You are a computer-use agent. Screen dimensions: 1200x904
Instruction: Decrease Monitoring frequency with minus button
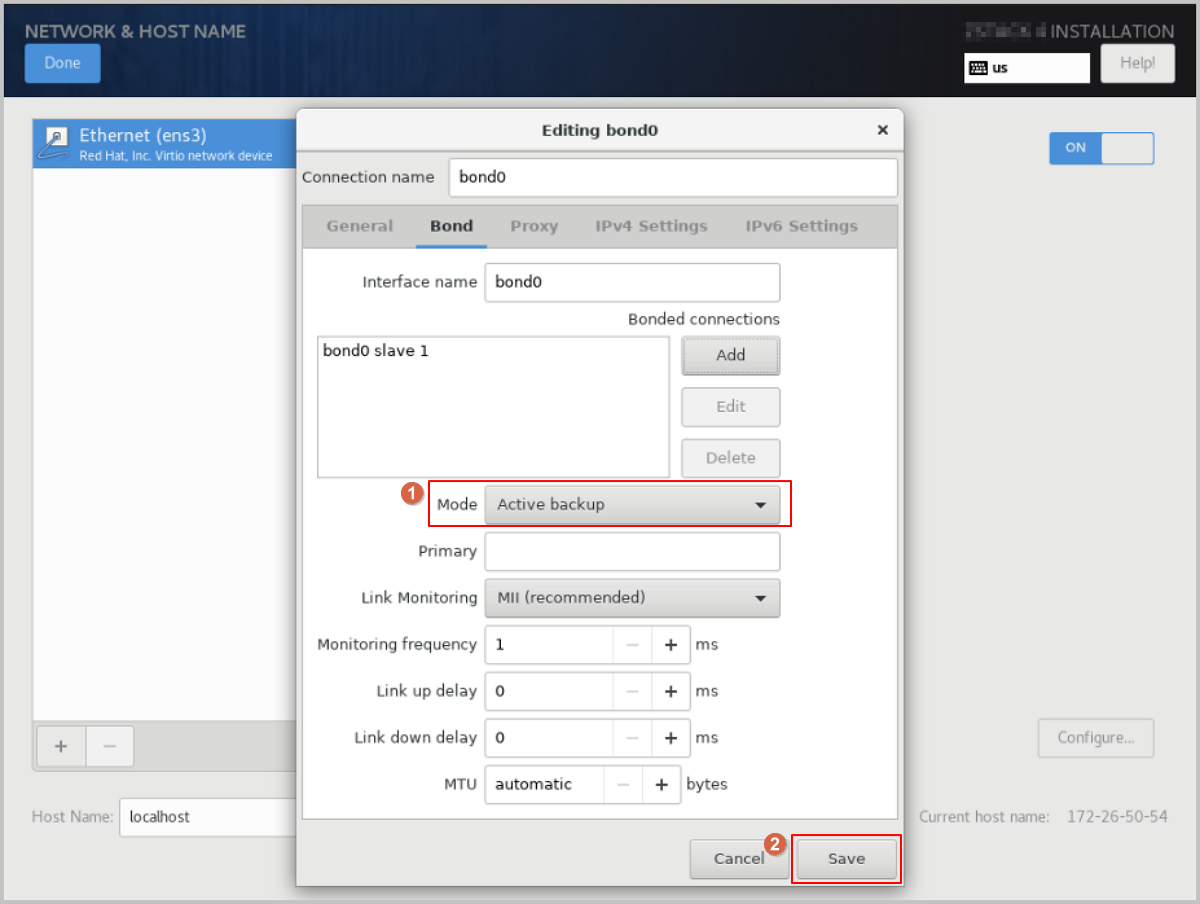pos(632,645)
